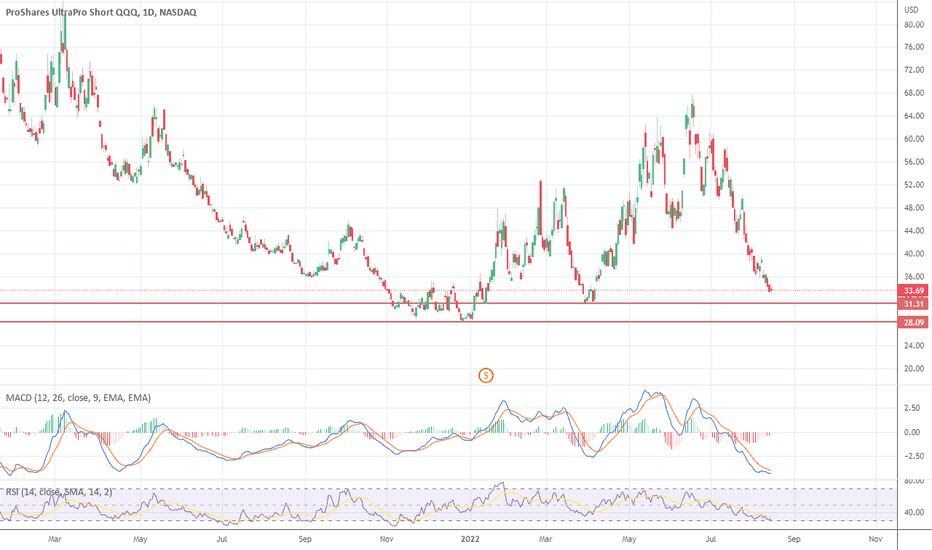Click the 40.00 RSI axis value
Viewport: 932px width, 550px height.
click(x=914, y=512)
